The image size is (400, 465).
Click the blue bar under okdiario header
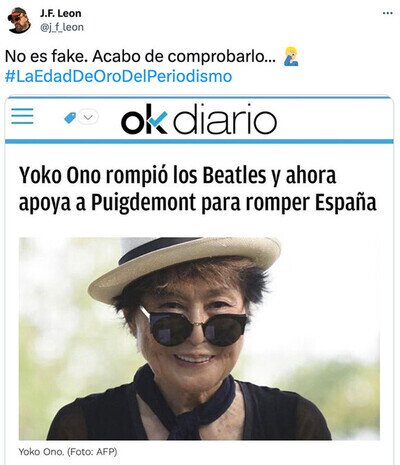coord(199,142)
